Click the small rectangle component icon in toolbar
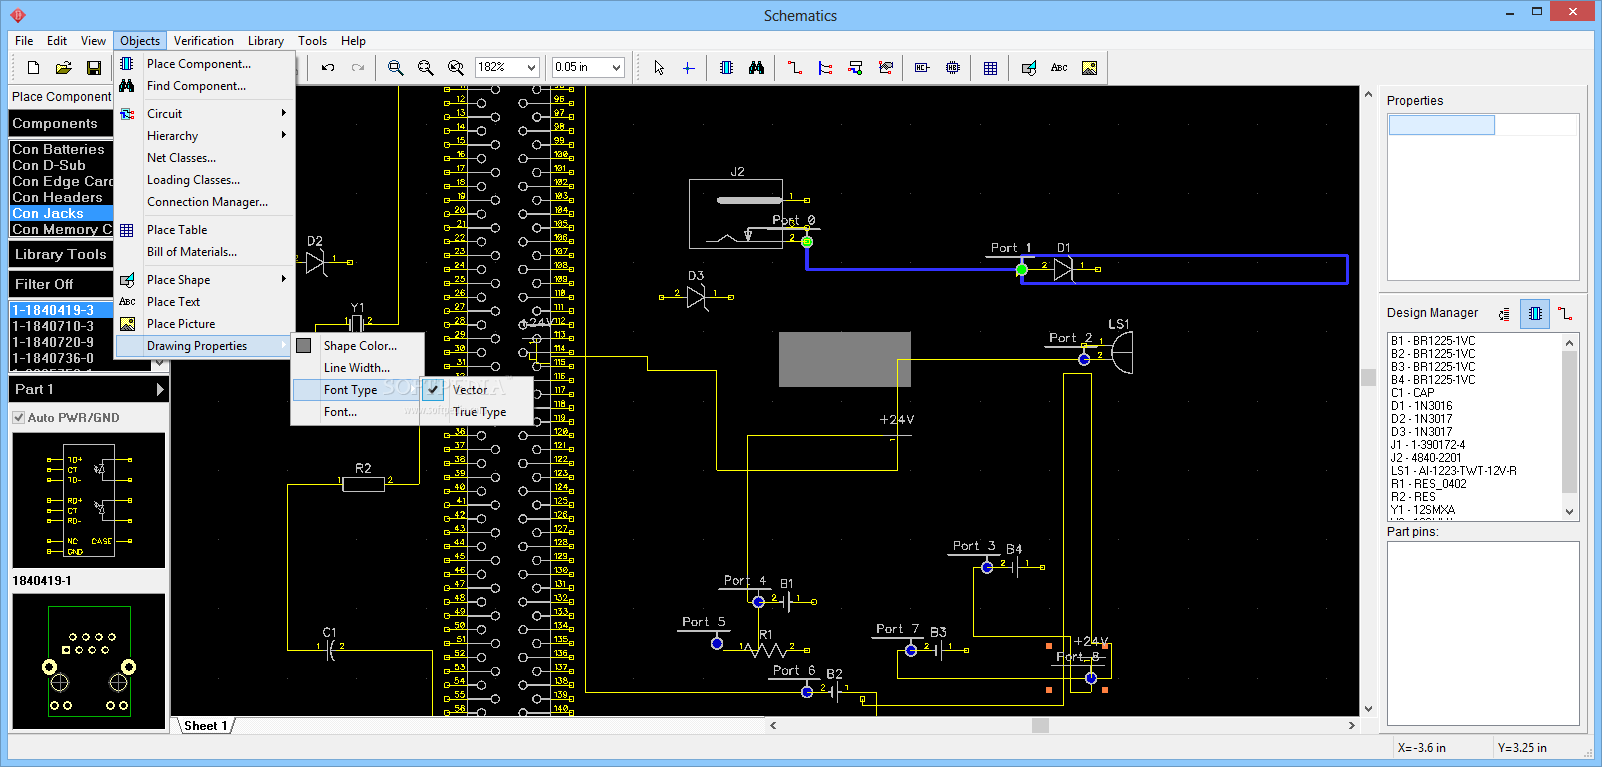The height and width of the screenshot is (767, 1602). [922, 68]
